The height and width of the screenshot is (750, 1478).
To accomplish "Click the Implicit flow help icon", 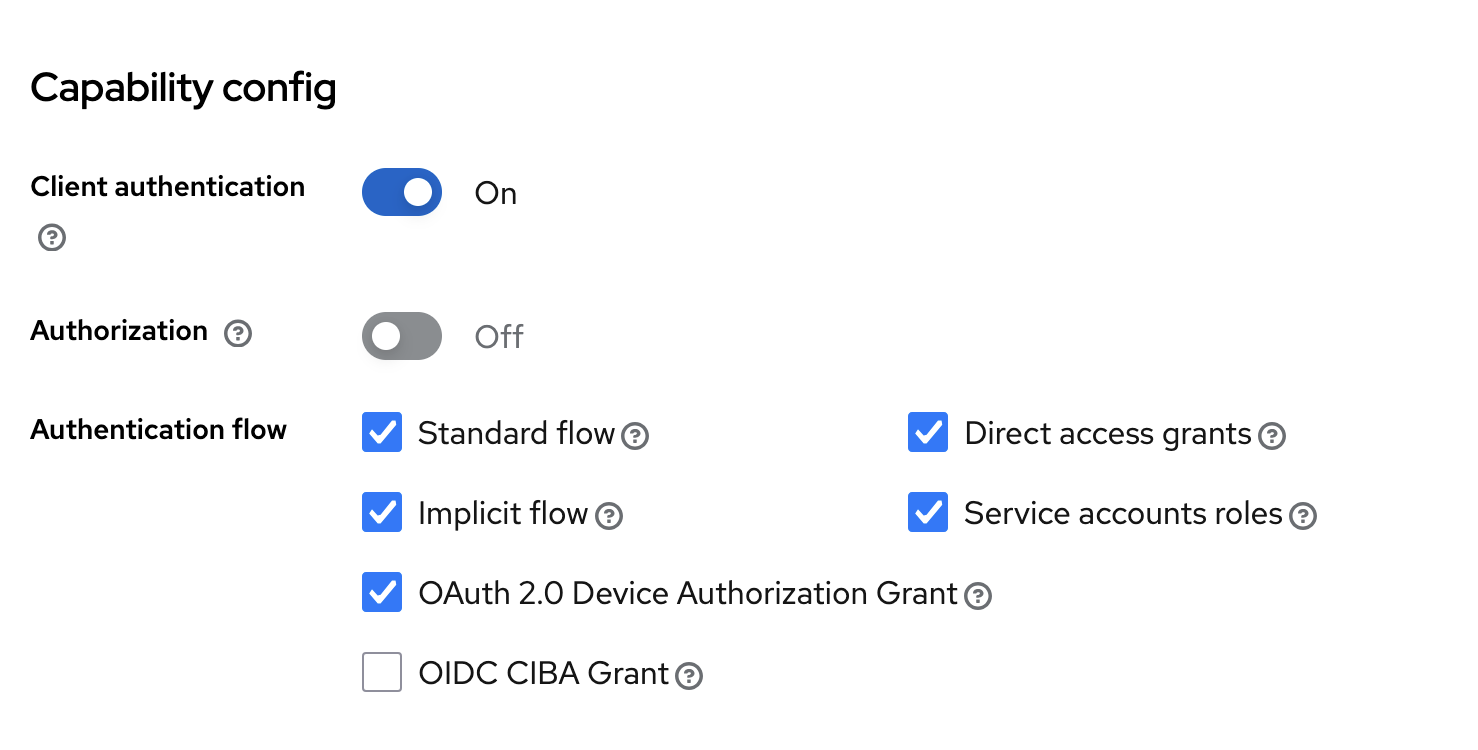I will click(x=608, y=516).
